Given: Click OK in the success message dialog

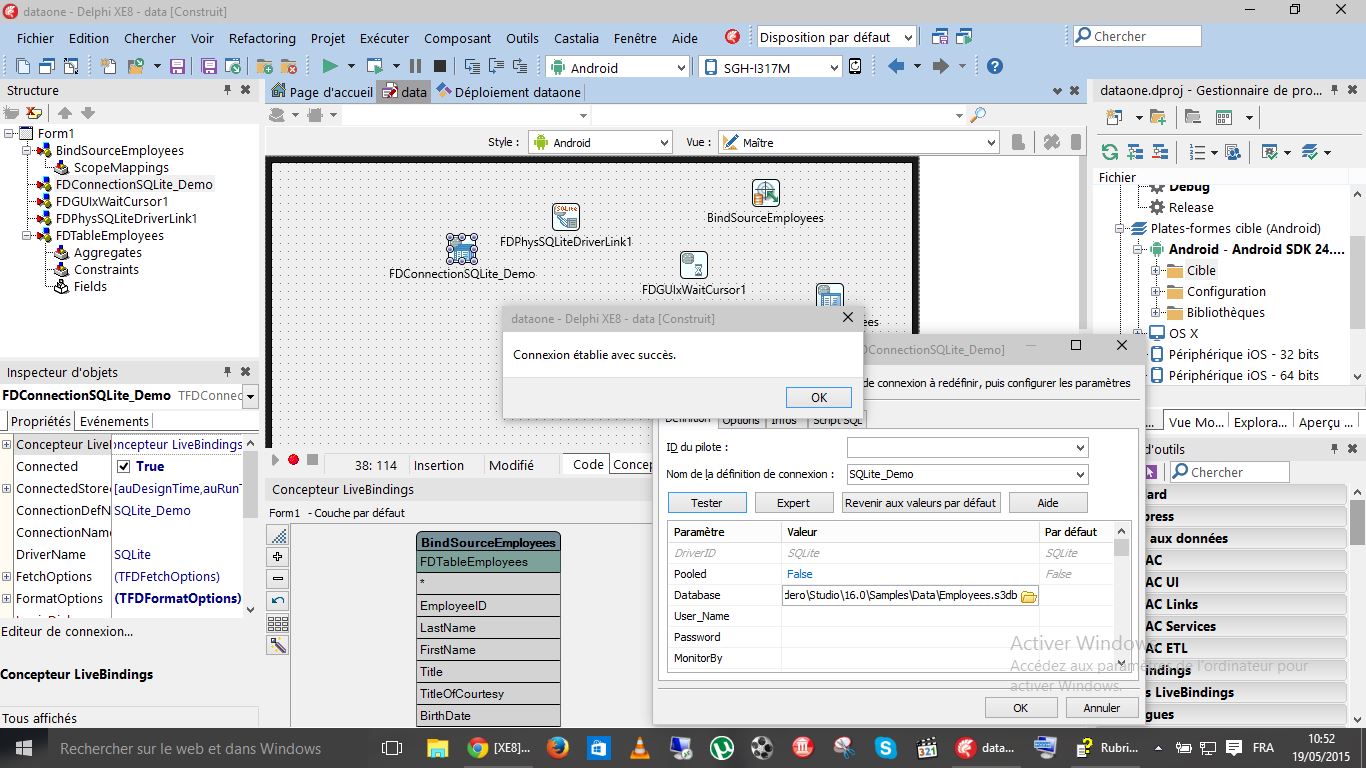Looking at the screenshot, I should coord(818,397).
